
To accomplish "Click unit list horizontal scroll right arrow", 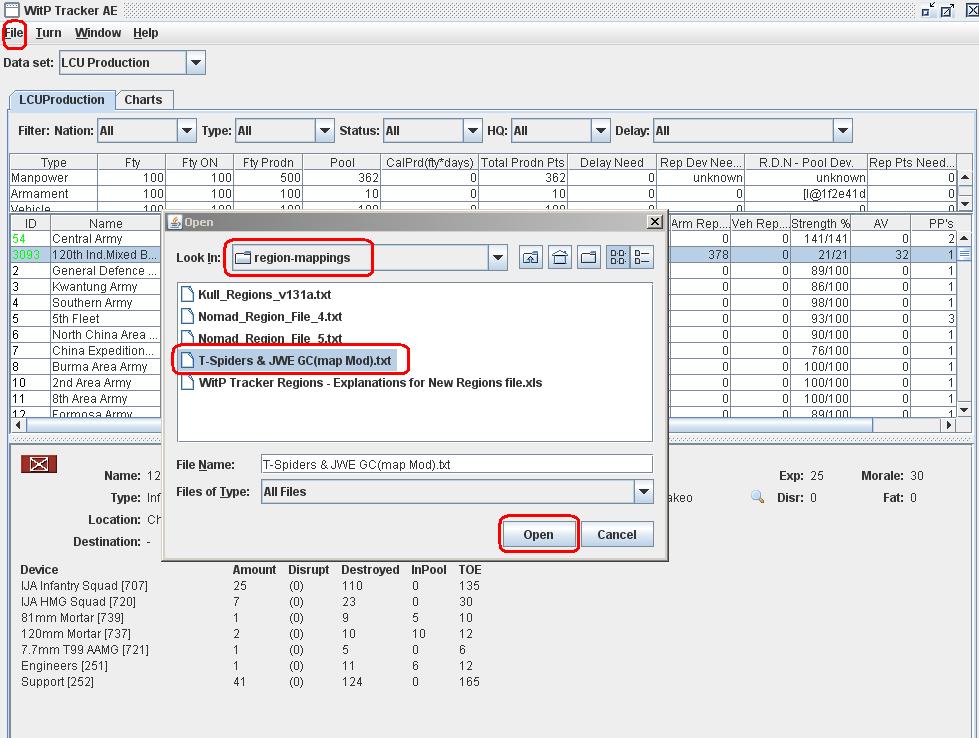I will tap(948, 425).
